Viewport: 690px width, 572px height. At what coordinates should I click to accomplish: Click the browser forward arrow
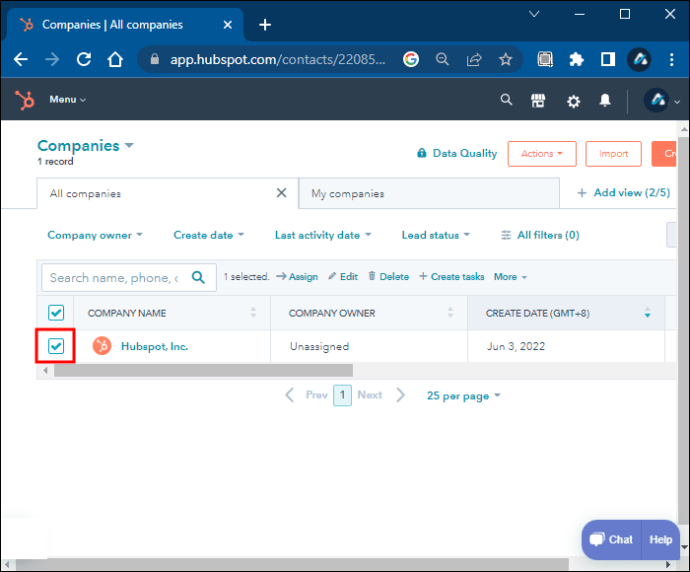[52, 59]
